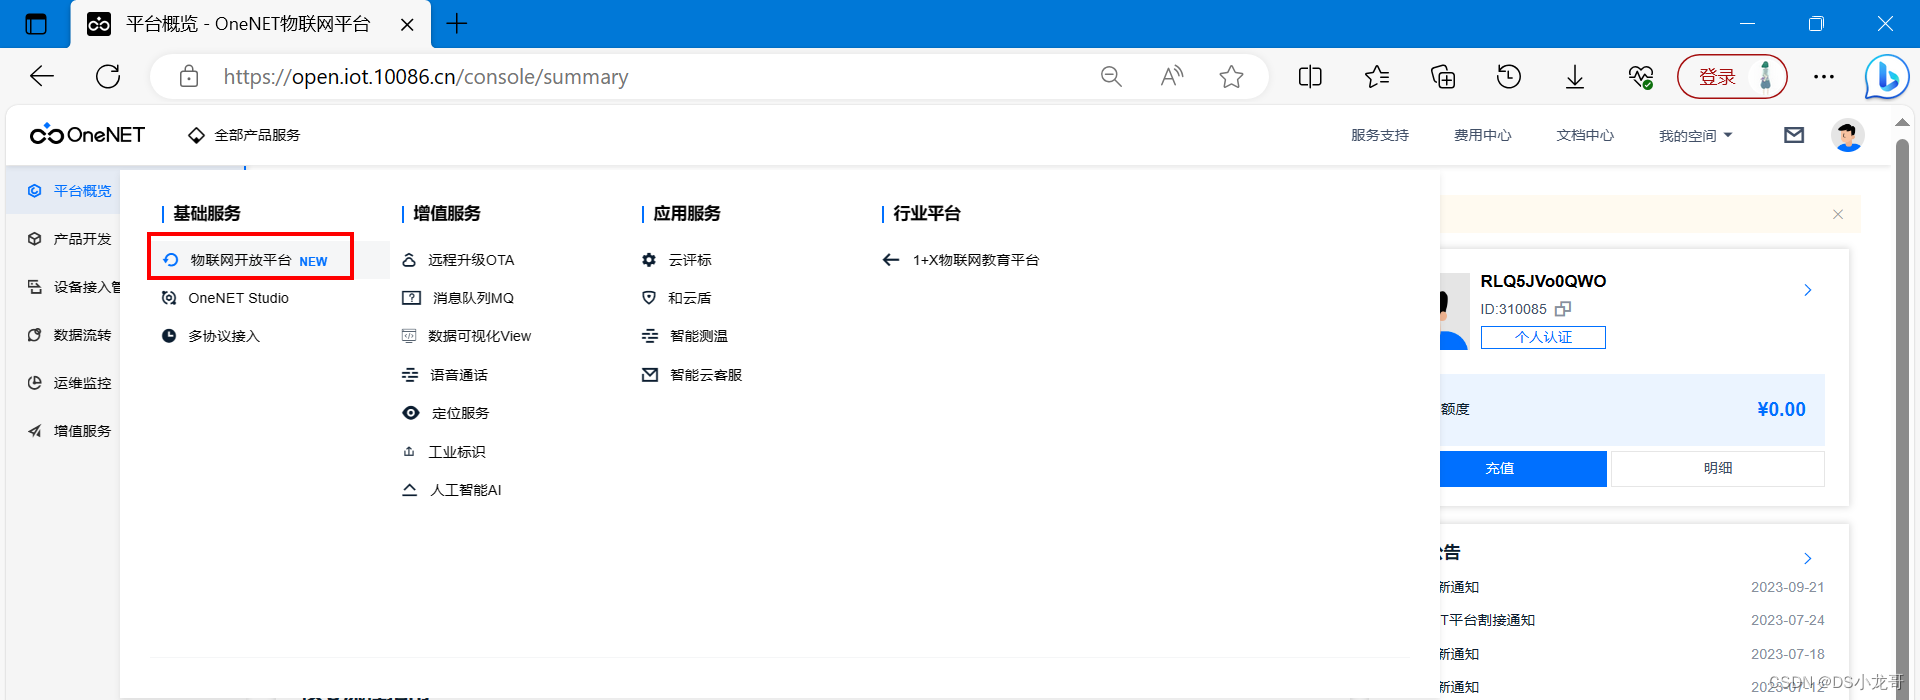Click the address bar URL
Image resolution: width=1920 pixels, height=700 pixels.
426,77
